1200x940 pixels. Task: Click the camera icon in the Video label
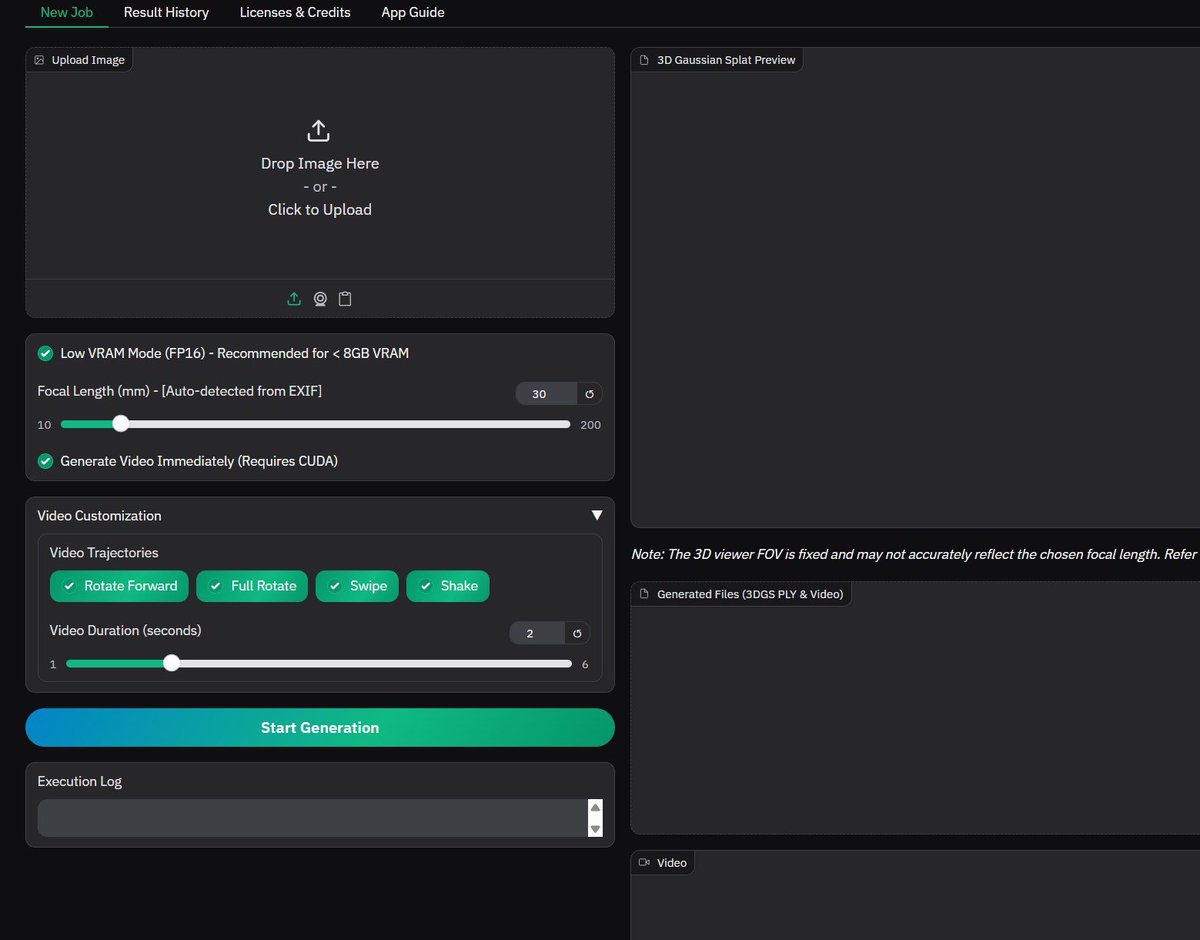click(644, 862)
